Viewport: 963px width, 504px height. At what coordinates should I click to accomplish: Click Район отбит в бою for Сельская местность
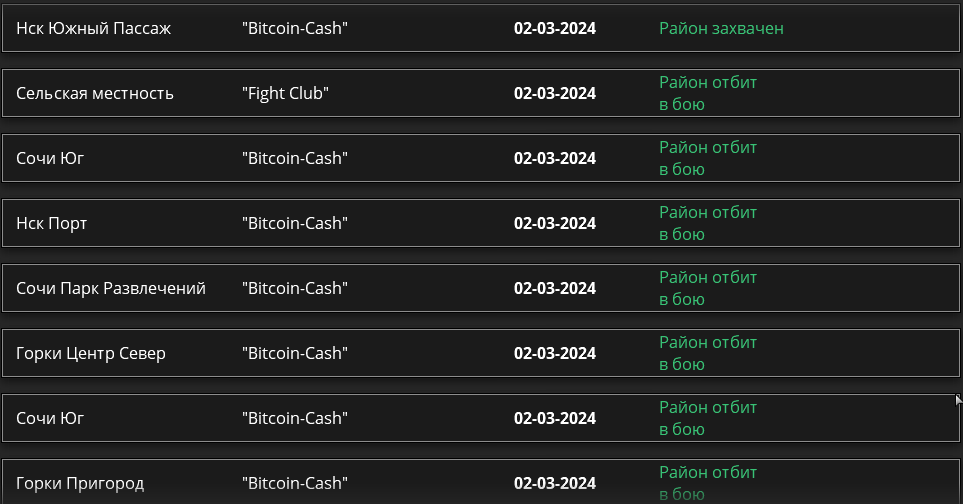(x=708, y=93)
